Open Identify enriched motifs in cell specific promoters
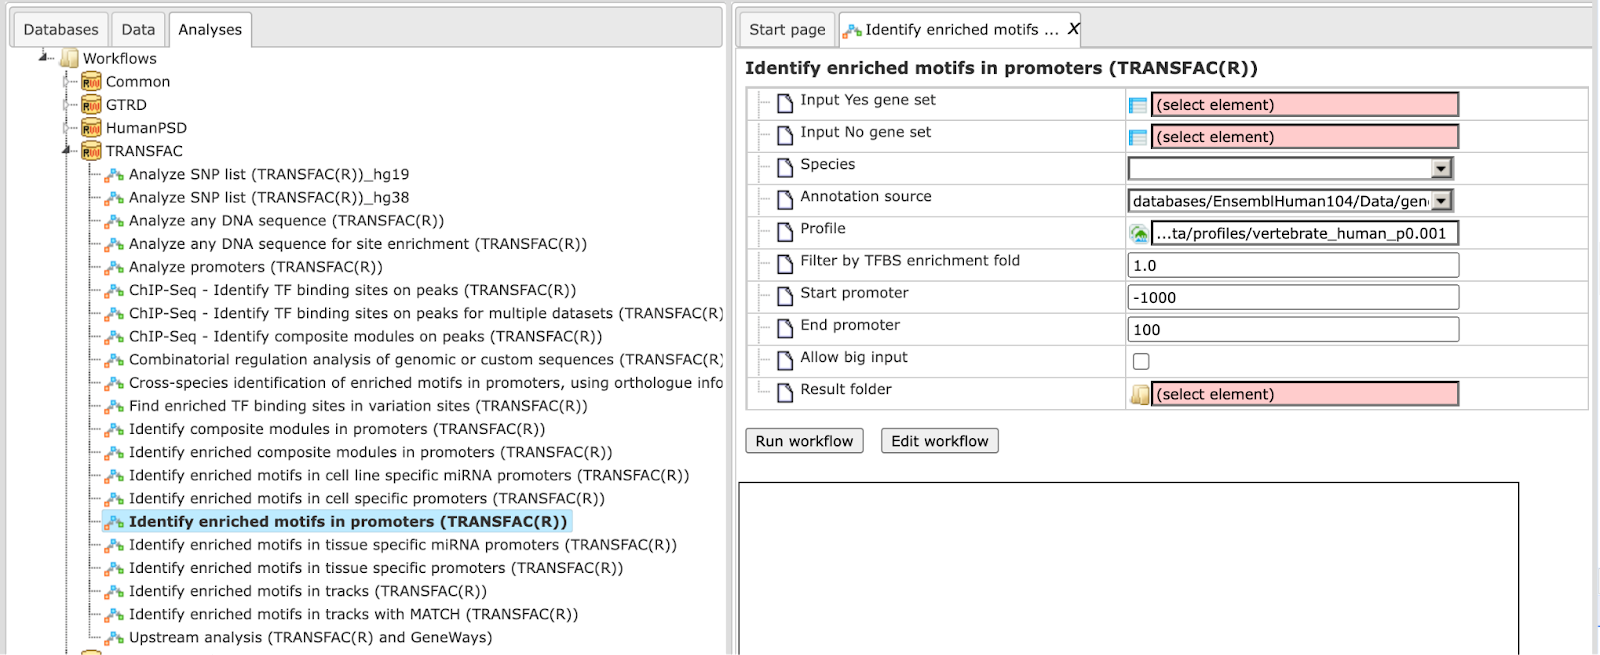 (367, 498)
